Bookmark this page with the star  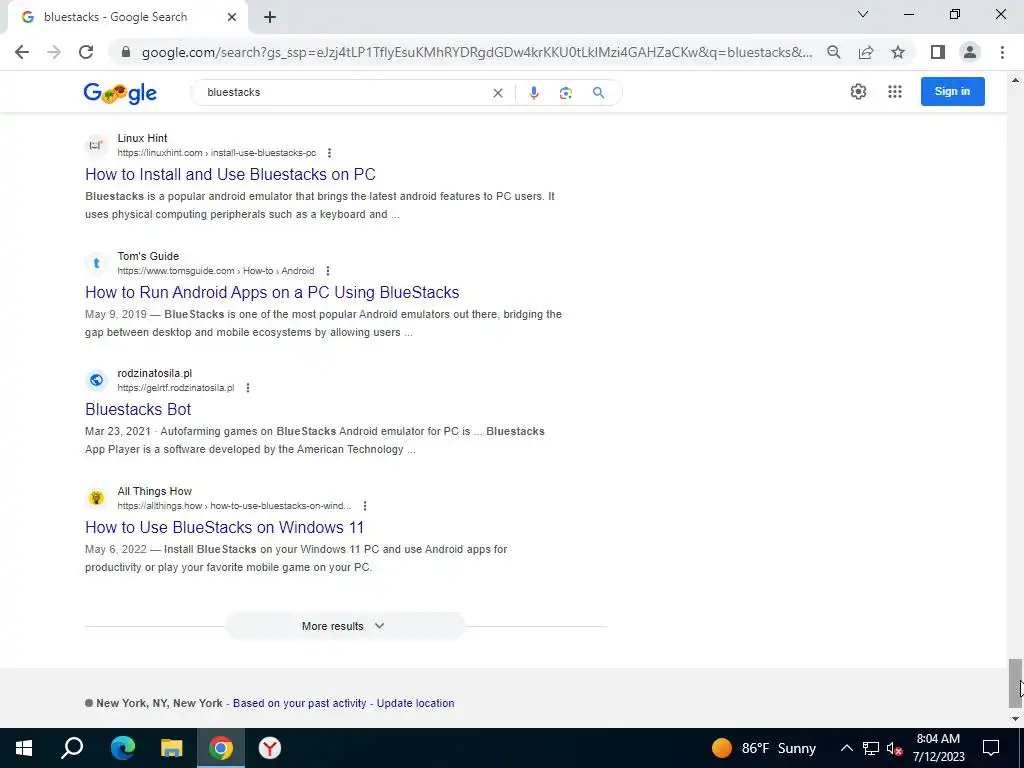[898, 52]
